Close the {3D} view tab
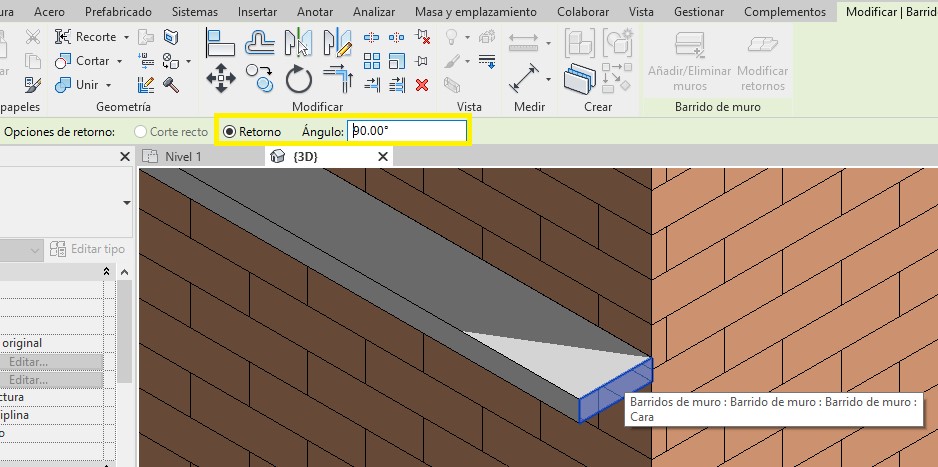This screenshot has height=467, width=938. [382, 157]
